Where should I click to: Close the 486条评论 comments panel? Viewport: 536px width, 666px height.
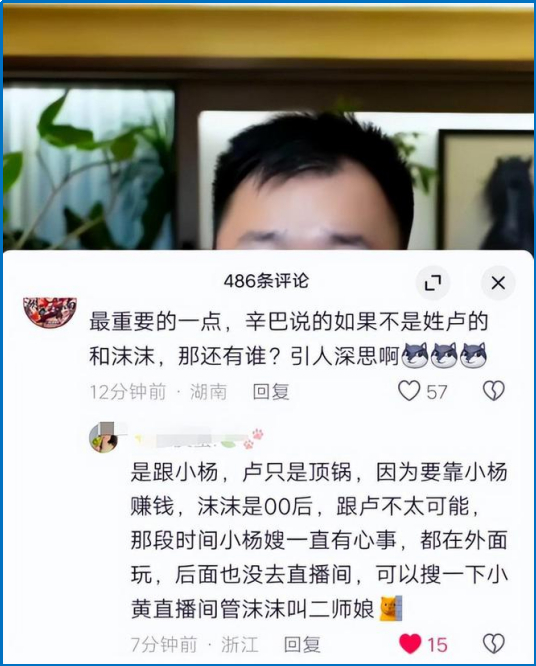498,283
